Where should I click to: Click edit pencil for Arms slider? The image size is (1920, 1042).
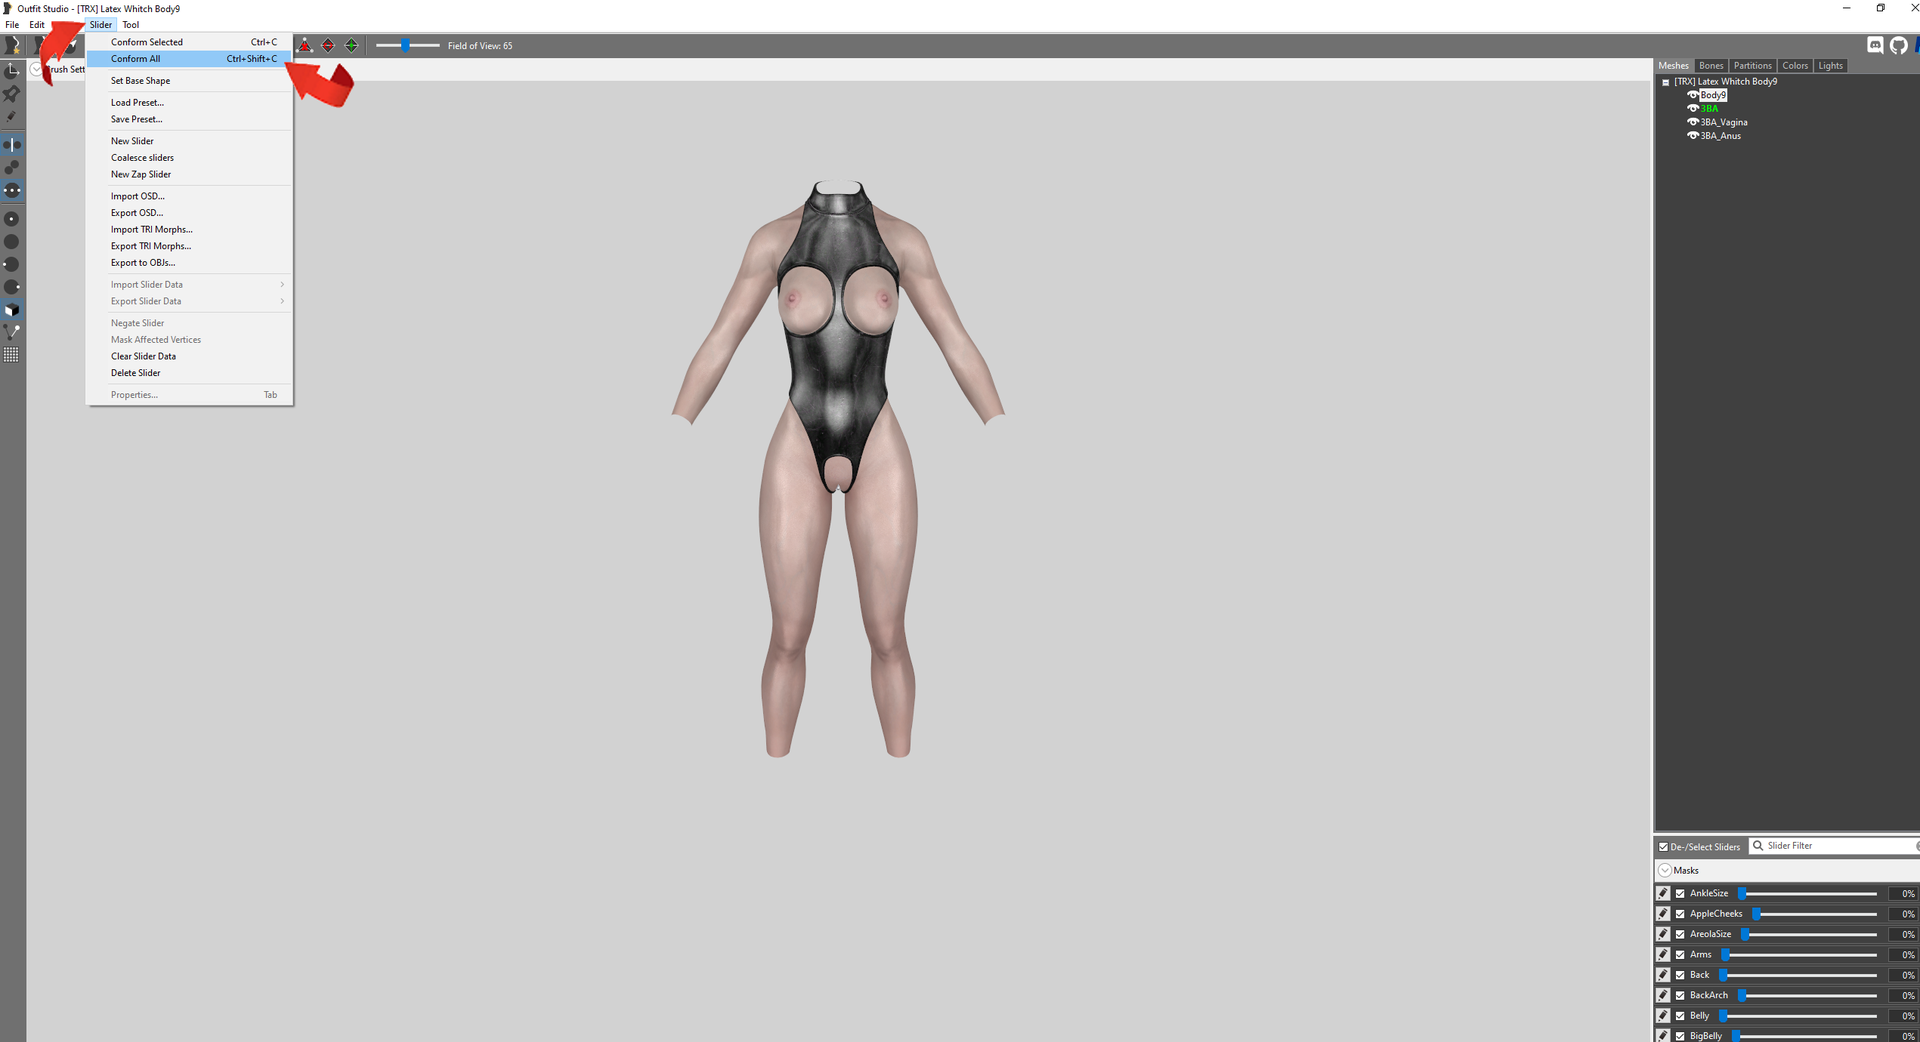click(x=1663, y=955)
